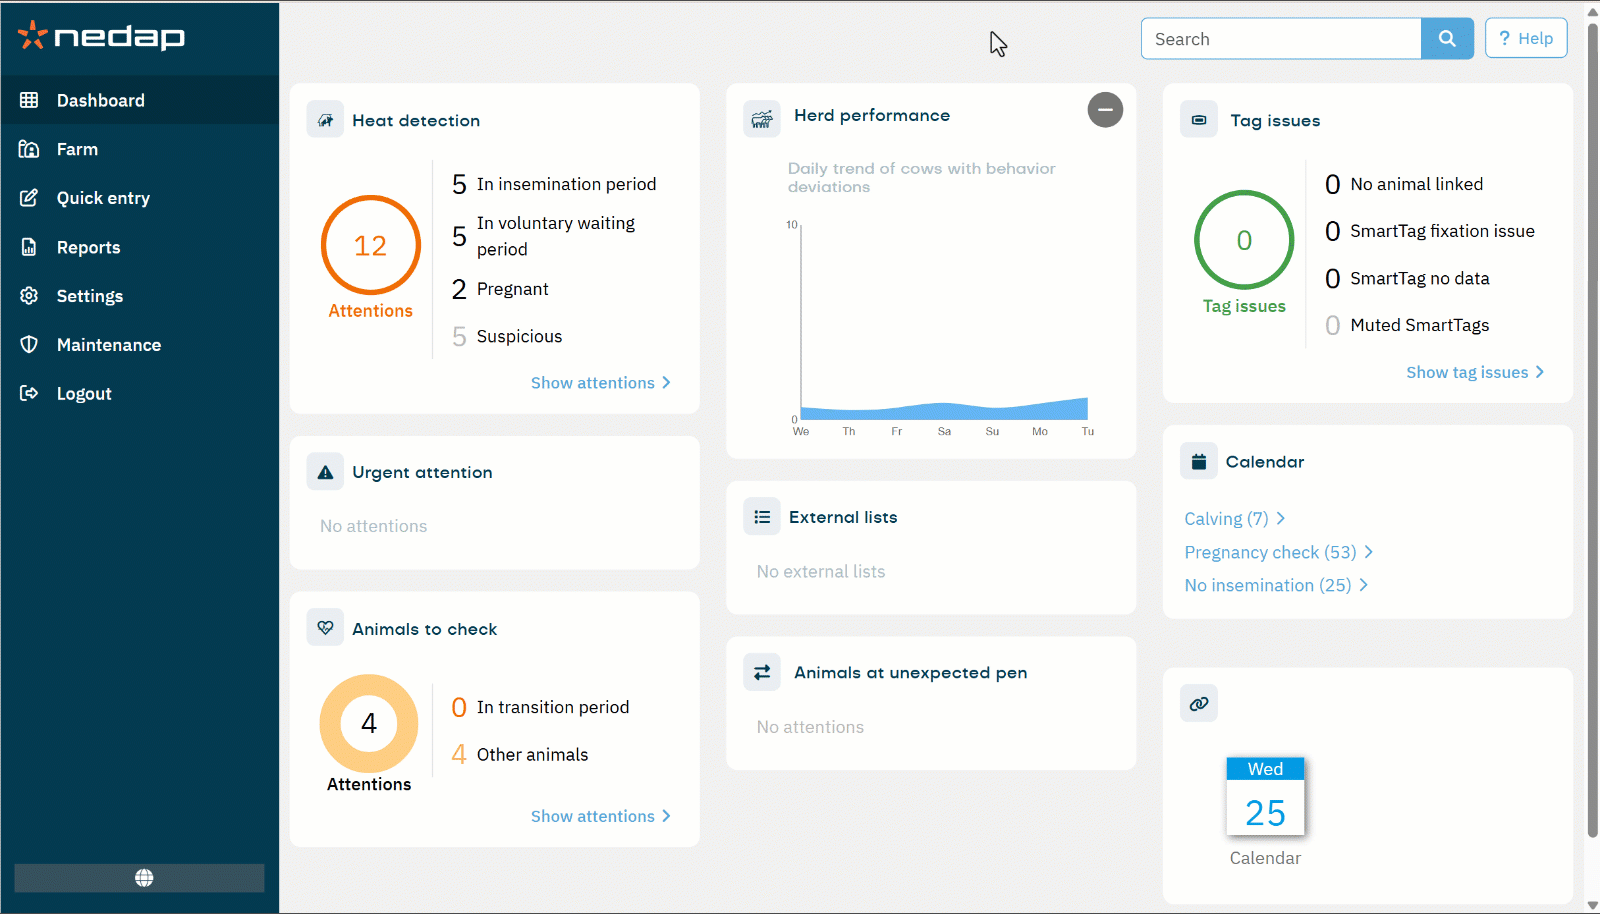Screen dimensions: 1600x914
Task: Show attentions under Heat detection
Action: [601, 383]
